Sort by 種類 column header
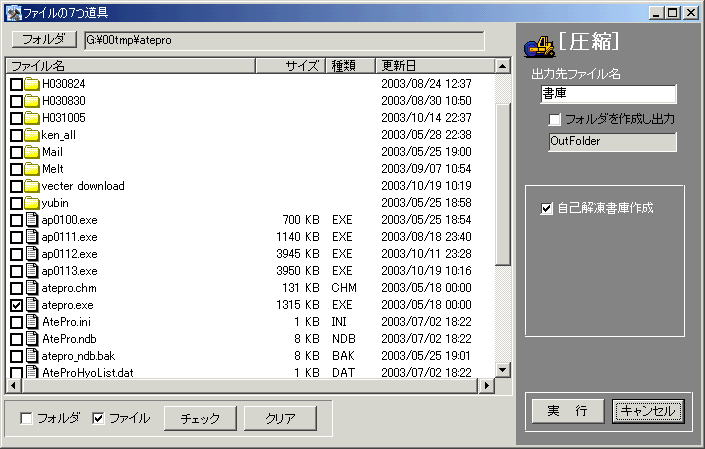The height and width of the screenshot is (449, 705). 350,66
